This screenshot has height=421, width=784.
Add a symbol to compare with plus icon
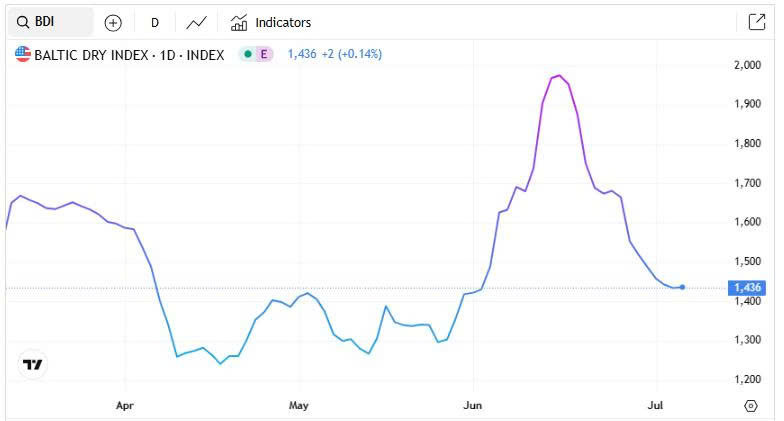(113, 22)
